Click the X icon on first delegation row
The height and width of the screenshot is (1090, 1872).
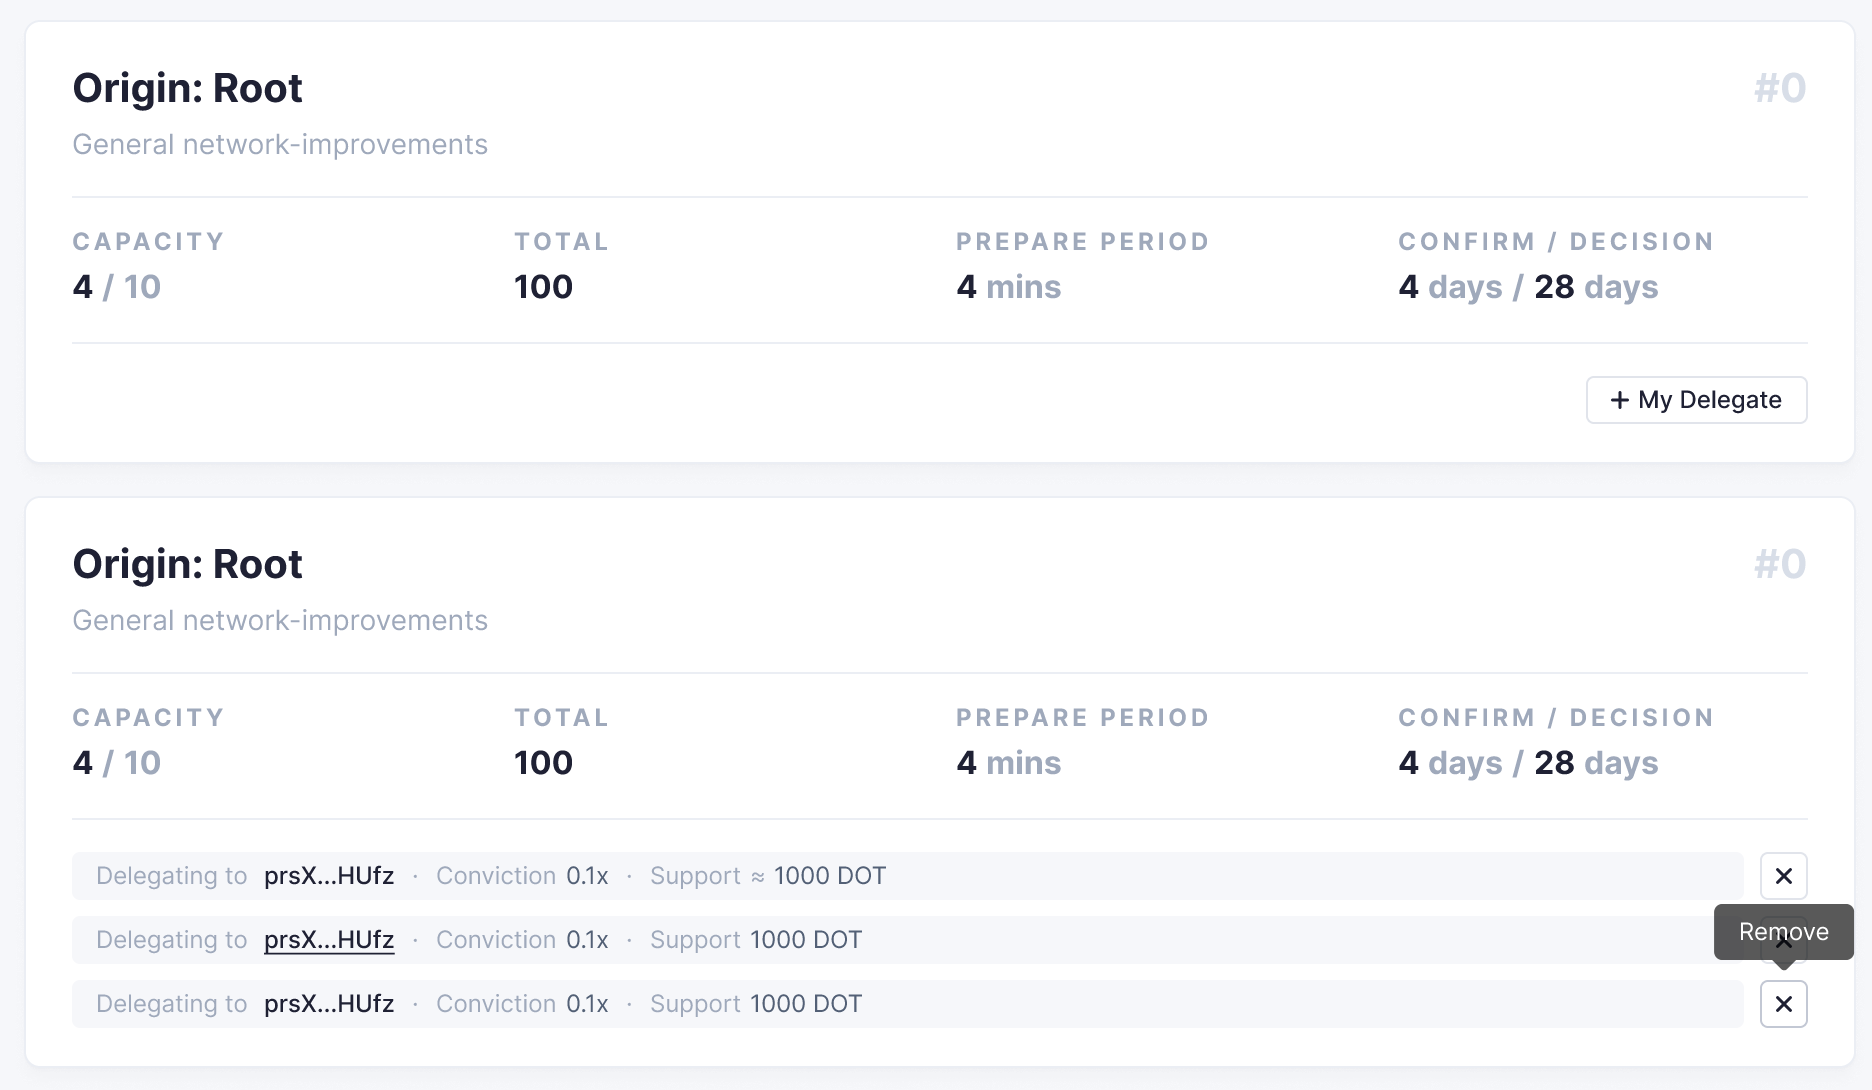(1784, 876)
